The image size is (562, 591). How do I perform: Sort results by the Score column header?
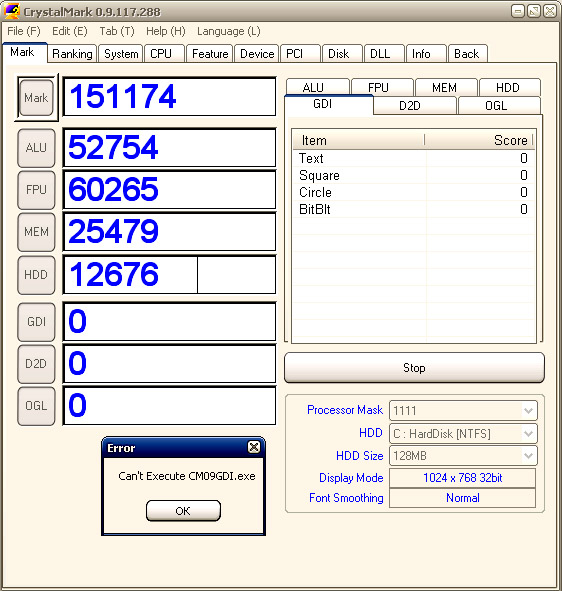tap(479, 140)
